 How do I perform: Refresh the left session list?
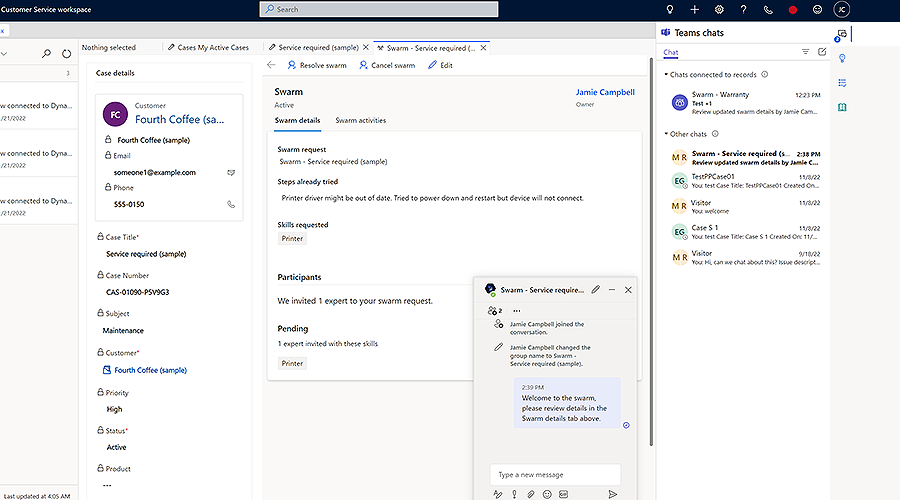[67, 53]
